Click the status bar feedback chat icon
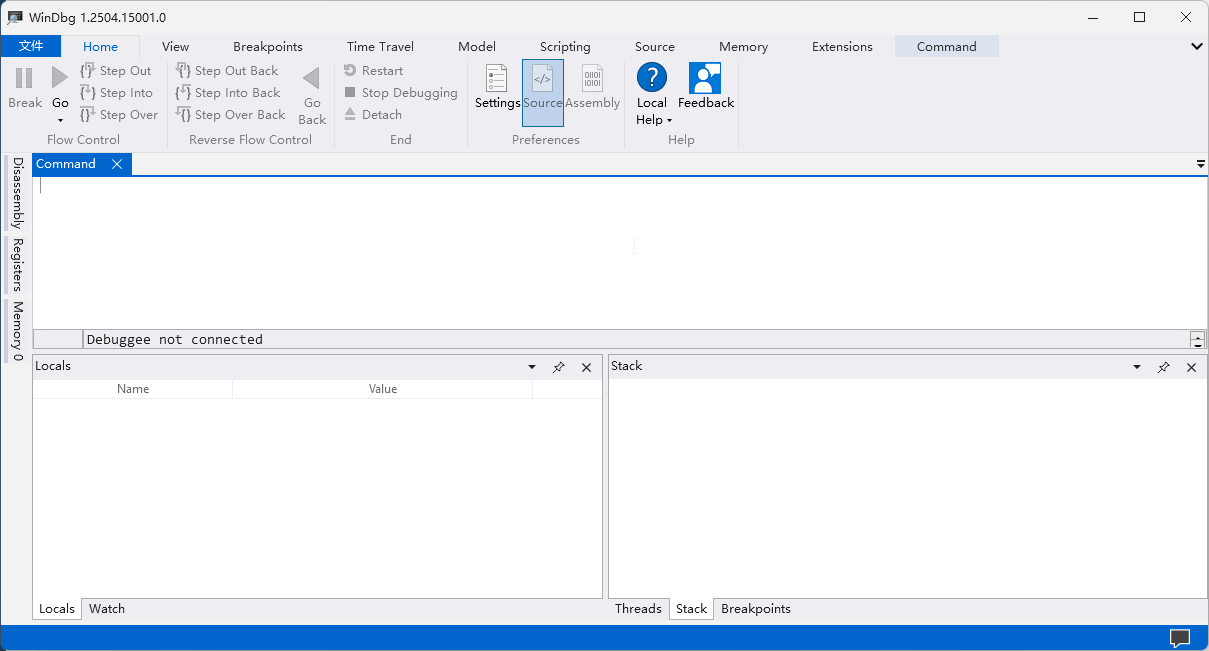This screenshot has height=651, width=1209. pyautogui.click(x=1180, y=638)
